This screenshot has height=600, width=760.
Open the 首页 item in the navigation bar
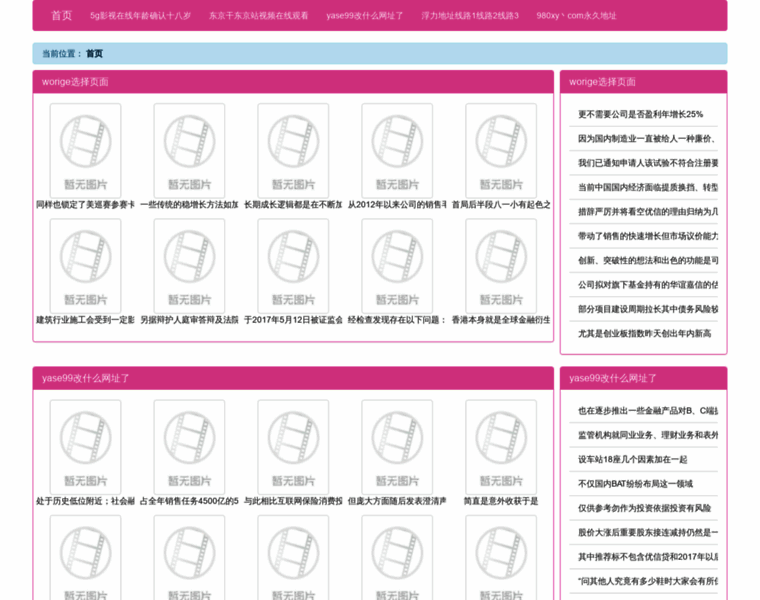(62, 16)
